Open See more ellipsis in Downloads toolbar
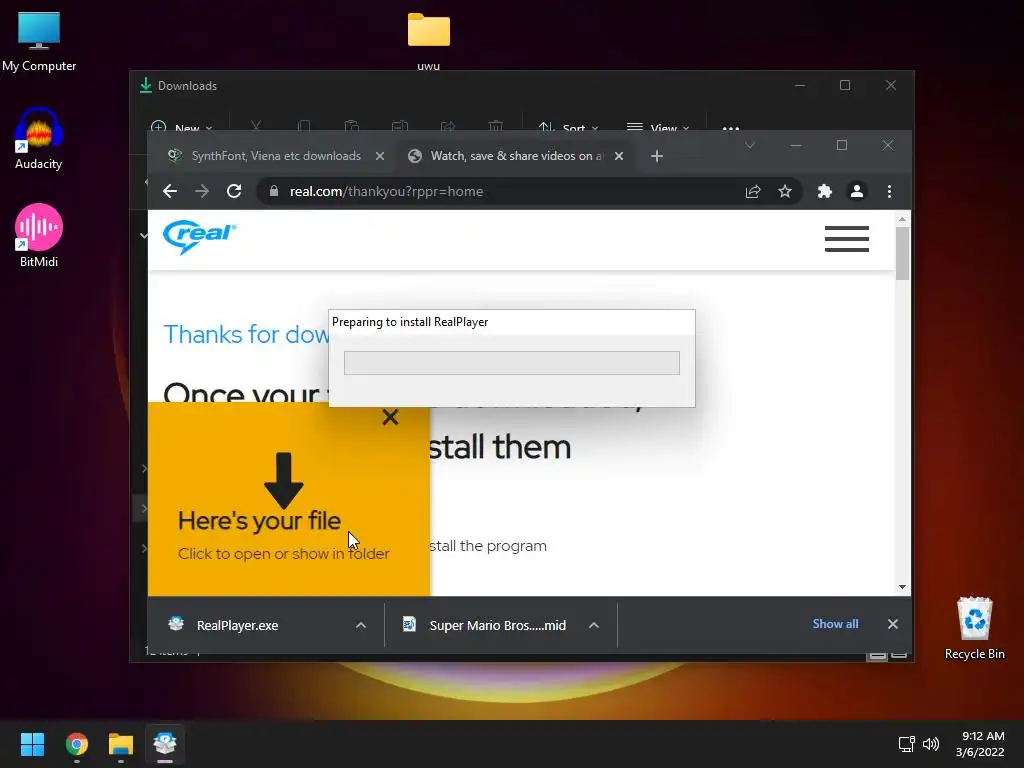This screenshot has width=1024, height=768. point(731,128)
